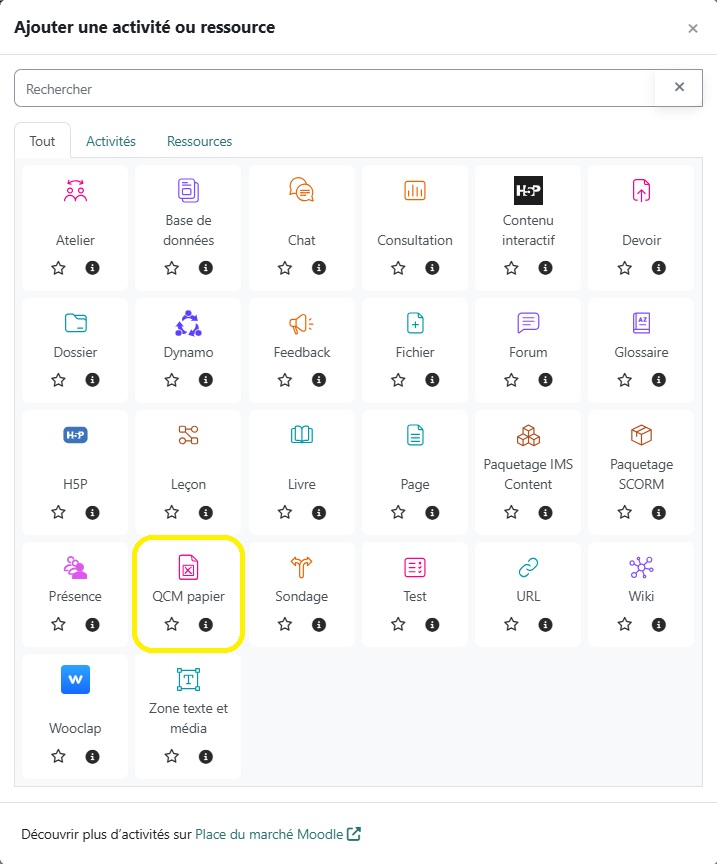
Task: Show info about Base de données
Action: pyautogui.click(x=206, y=268)
